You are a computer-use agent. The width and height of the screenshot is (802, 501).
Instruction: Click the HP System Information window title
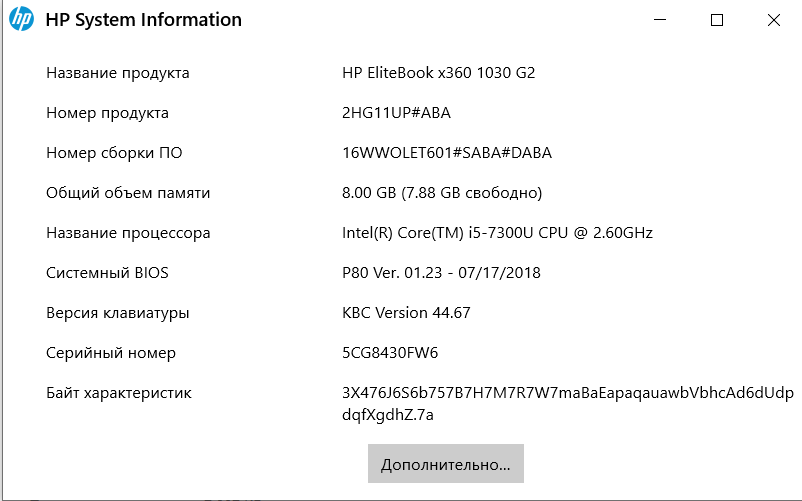(x=143, y=20)
